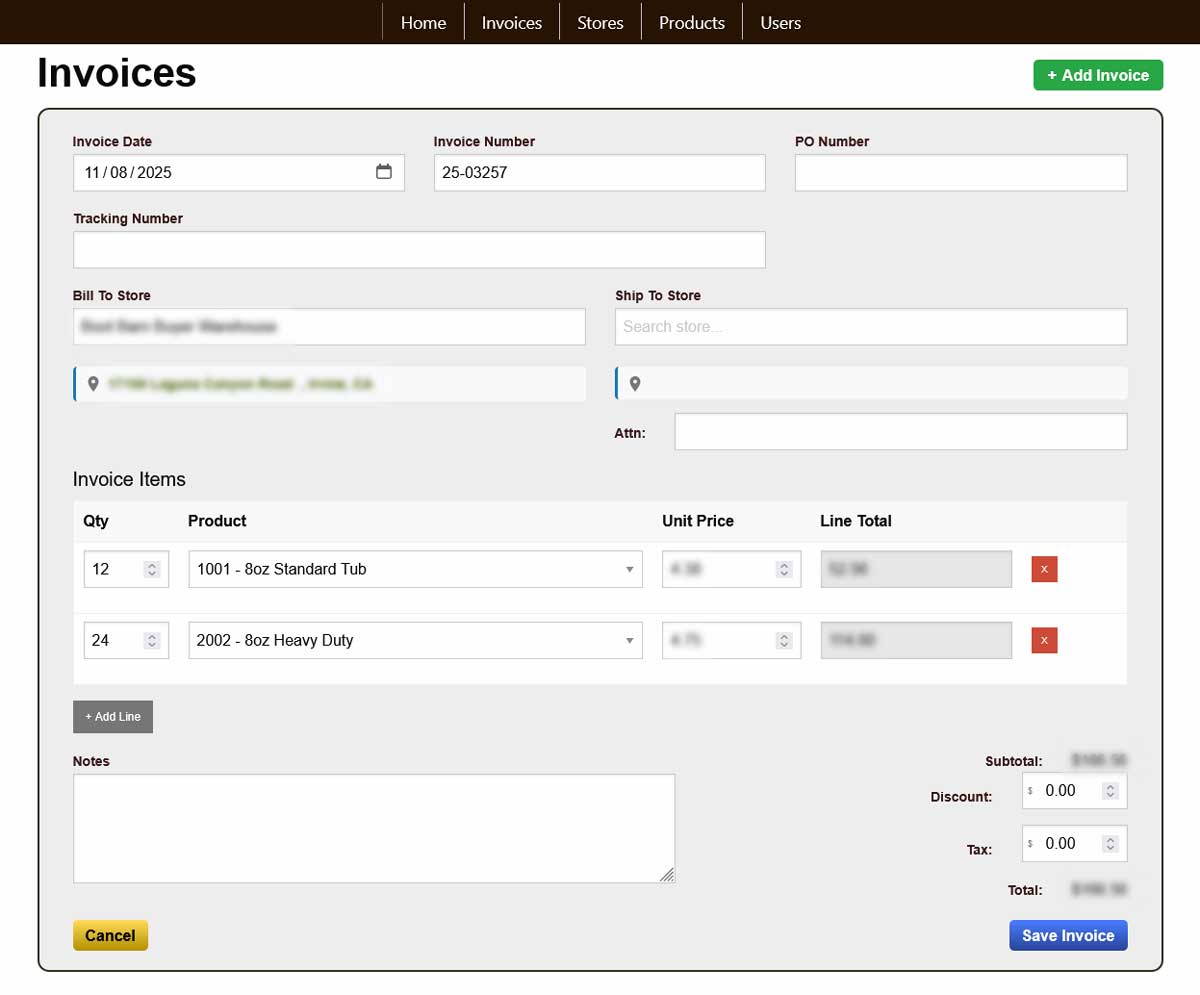Open the Ship To Store search box
Image resolution: width=1200 pixels, height=995 pixels.
pyautogui.click(x=870, y=327)
